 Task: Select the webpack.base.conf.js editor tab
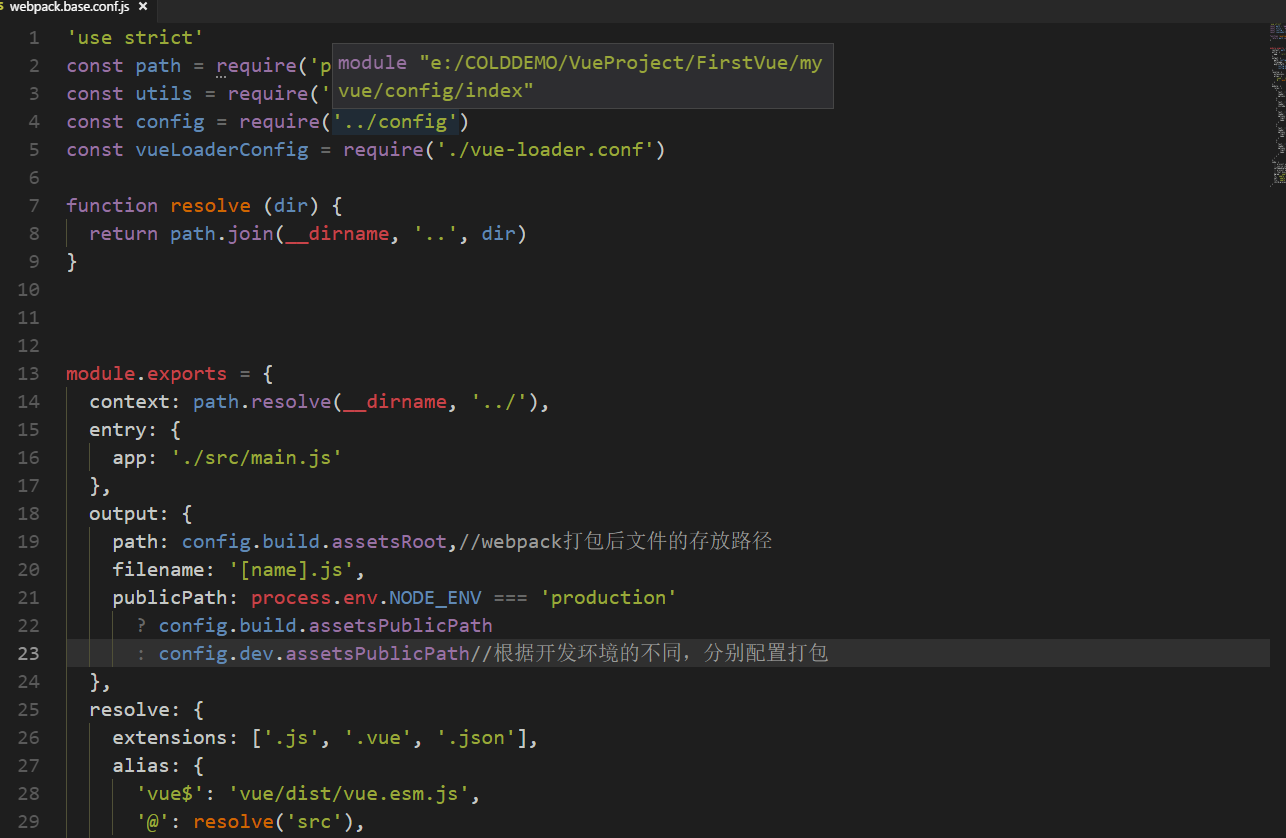pos(76,7)
